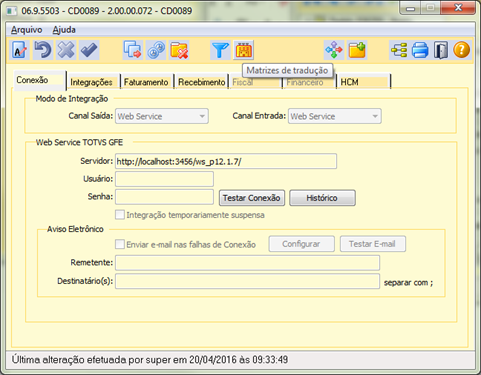Switch to the Financeiro tab
Image resolution: width=481 pixels, height=375 pixels.
pos(309,82)
